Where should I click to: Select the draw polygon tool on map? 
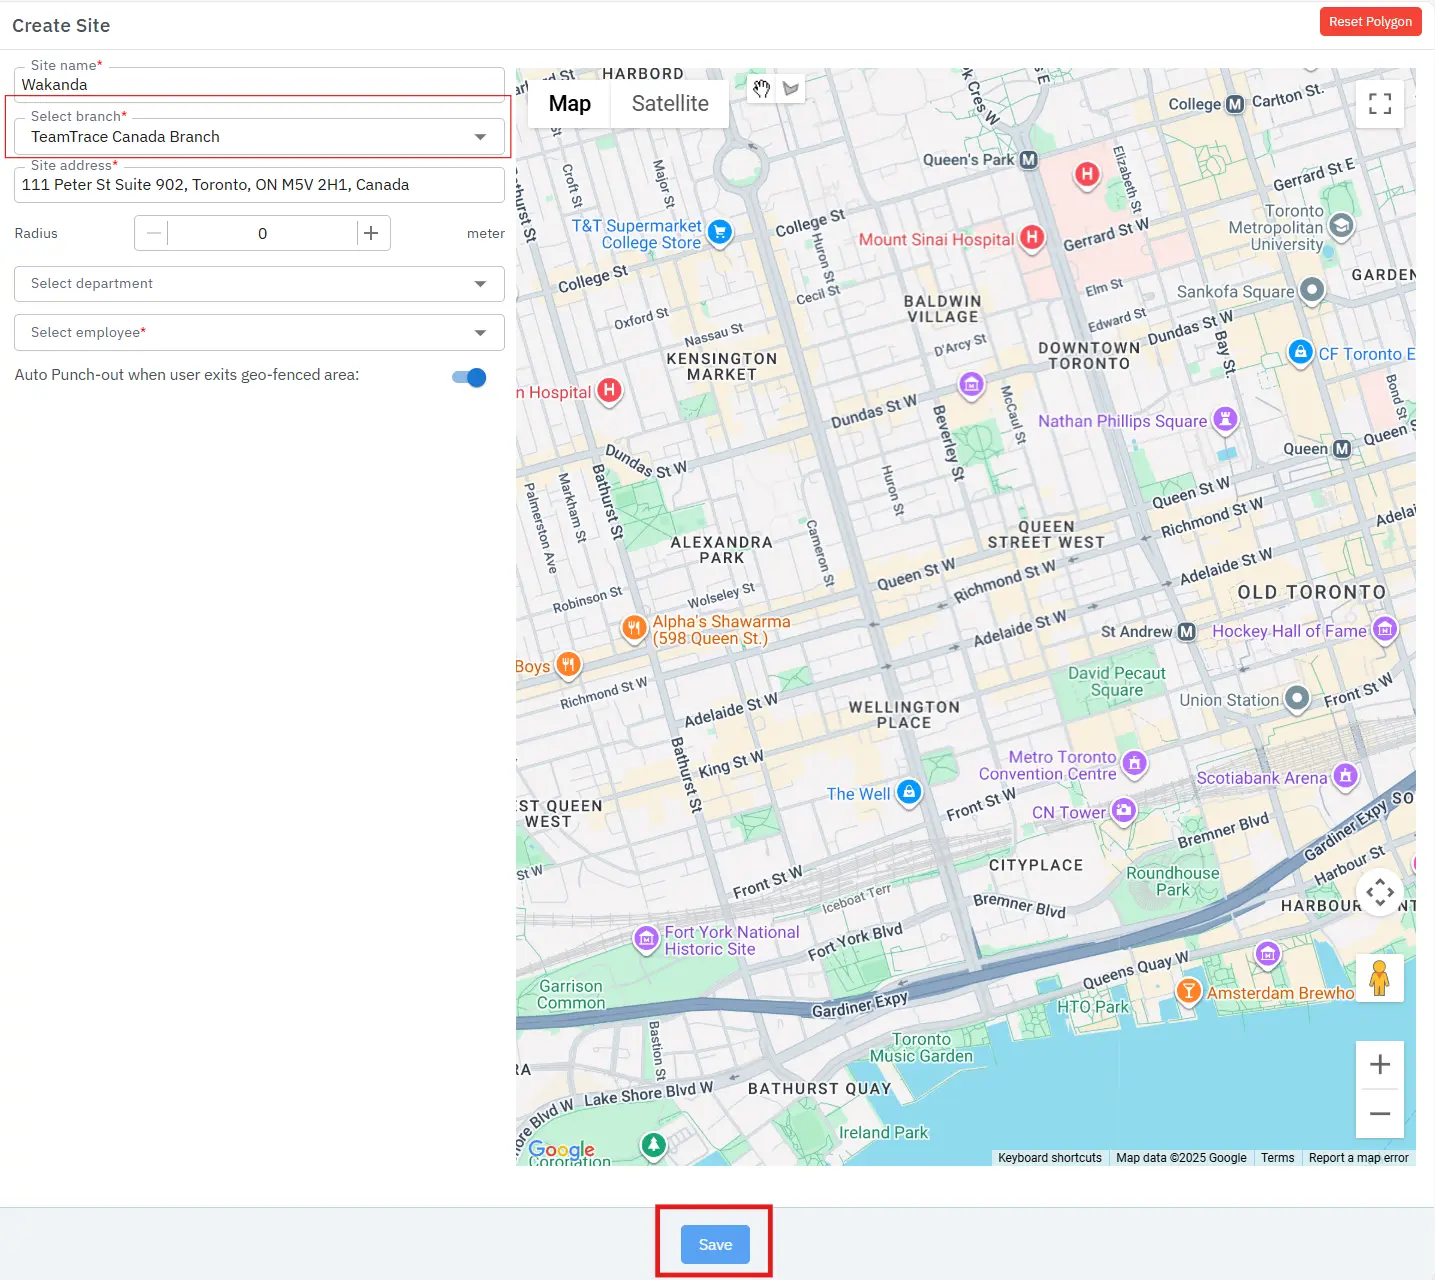(x=791, y=89)
